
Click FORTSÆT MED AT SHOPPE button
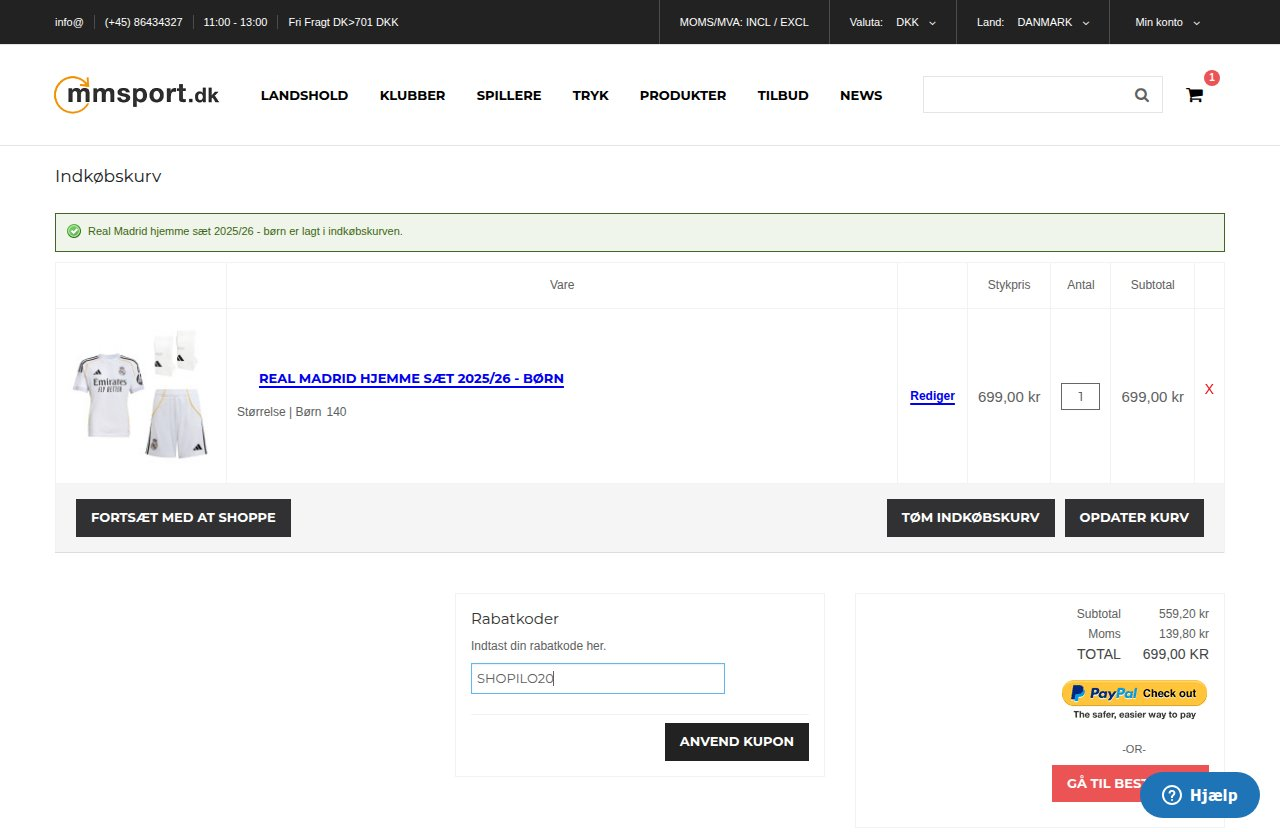coord(183,518)
